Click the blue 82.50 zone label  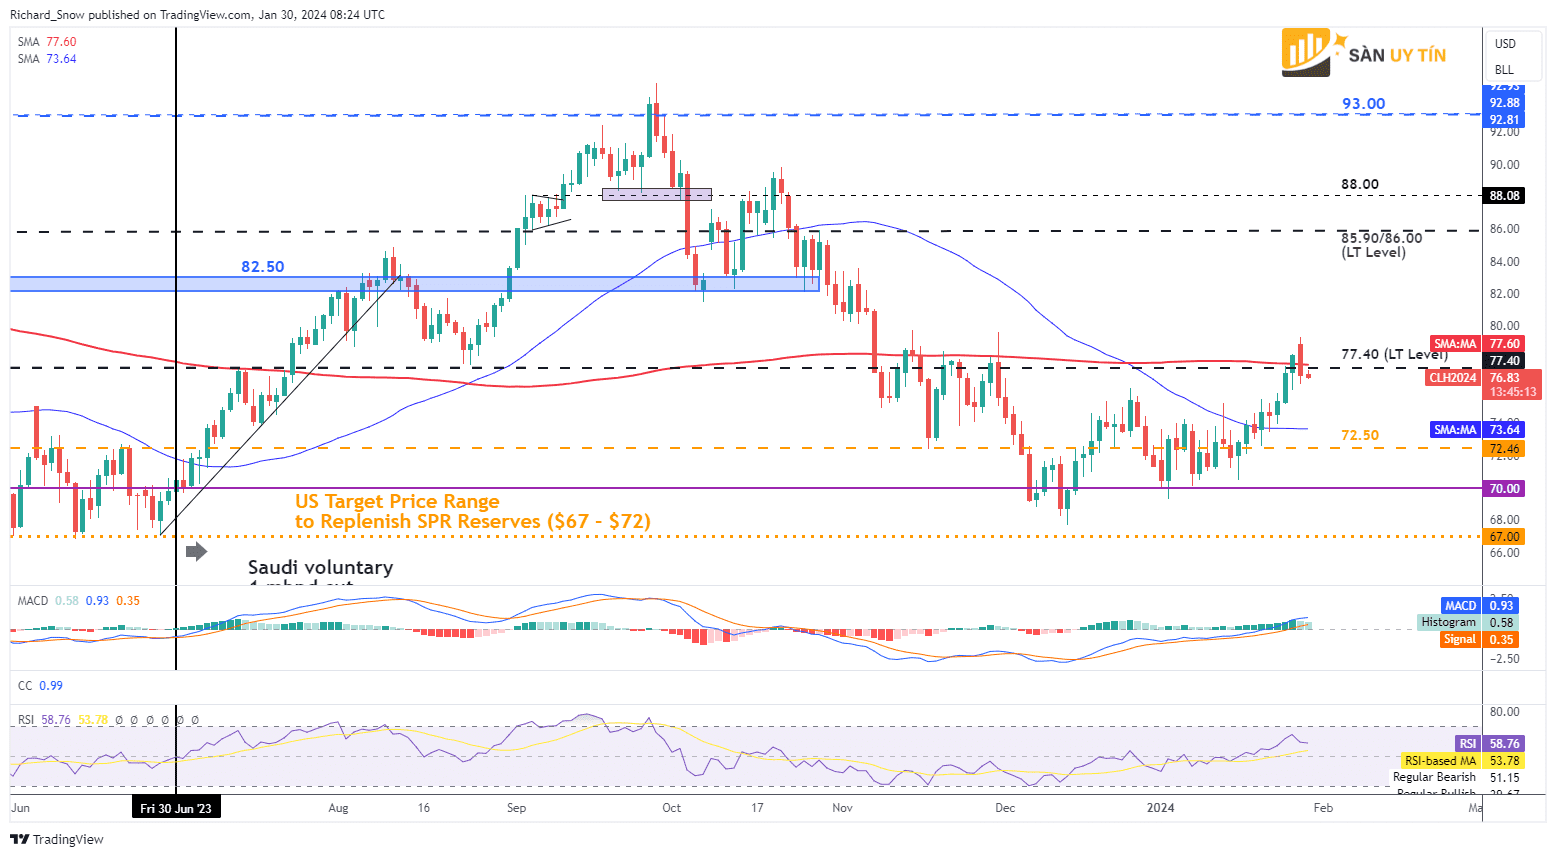tap(263, 267)
